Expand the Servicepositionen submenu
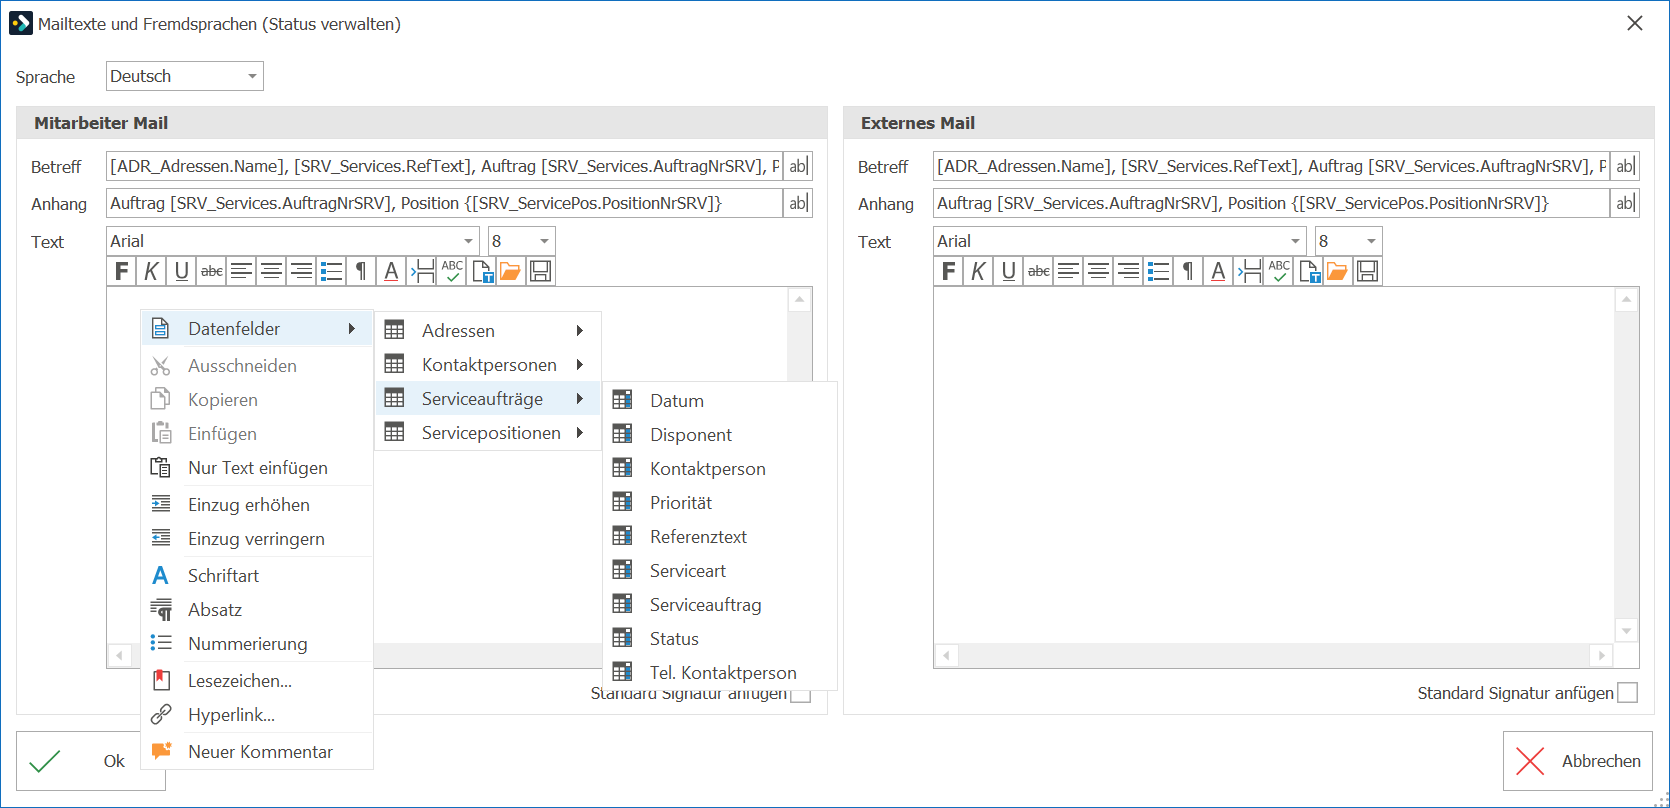1670x808 pixels. (487, 433)
